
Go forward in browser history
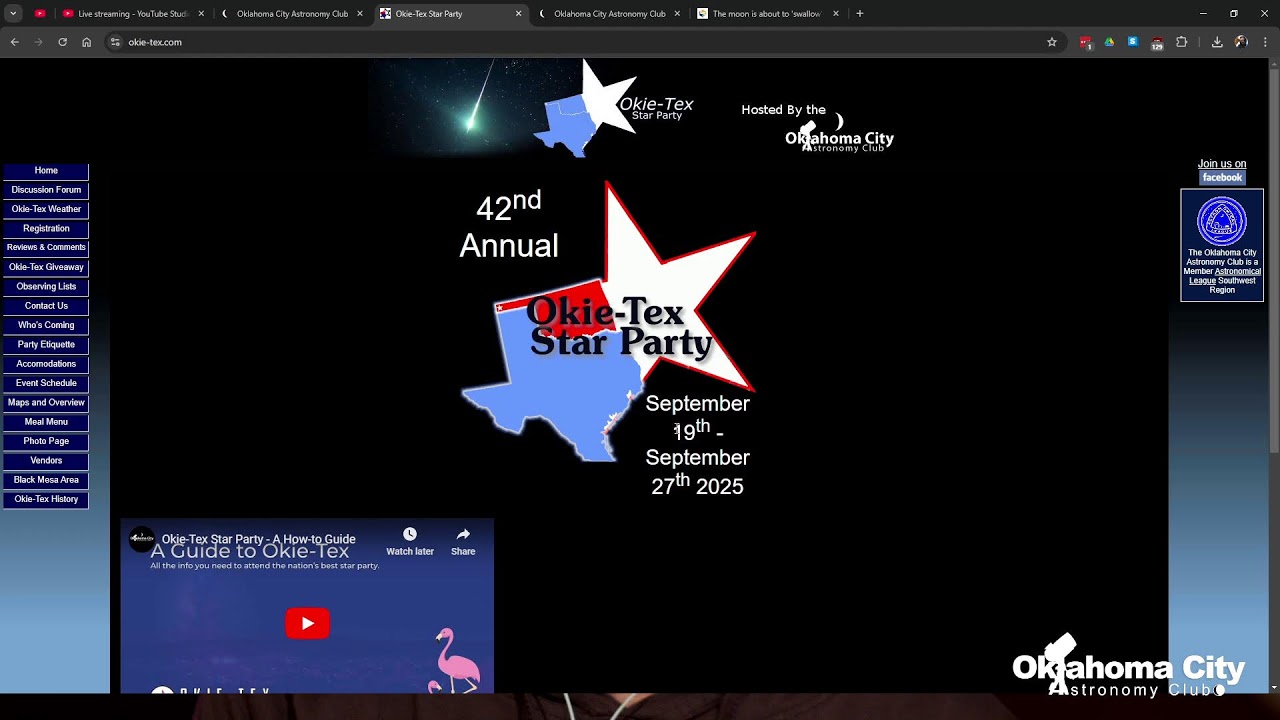coord(38,42)
